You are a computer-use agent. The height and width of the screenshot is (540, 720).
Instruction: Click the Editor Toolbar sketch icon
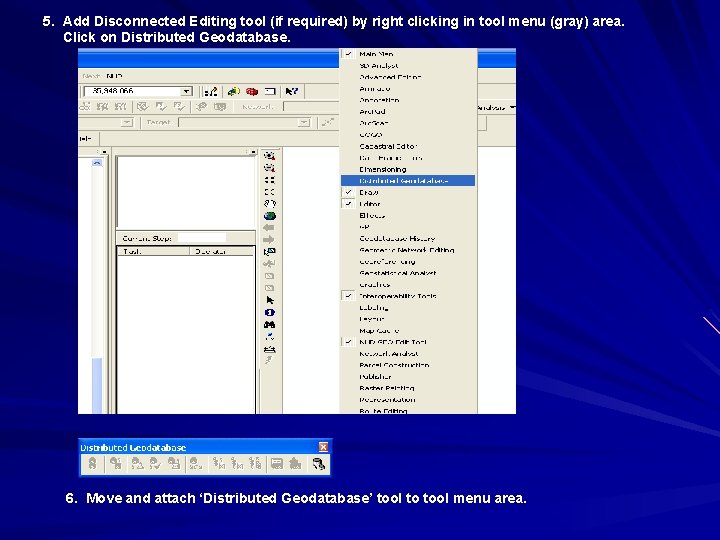(x=211, y=91)
